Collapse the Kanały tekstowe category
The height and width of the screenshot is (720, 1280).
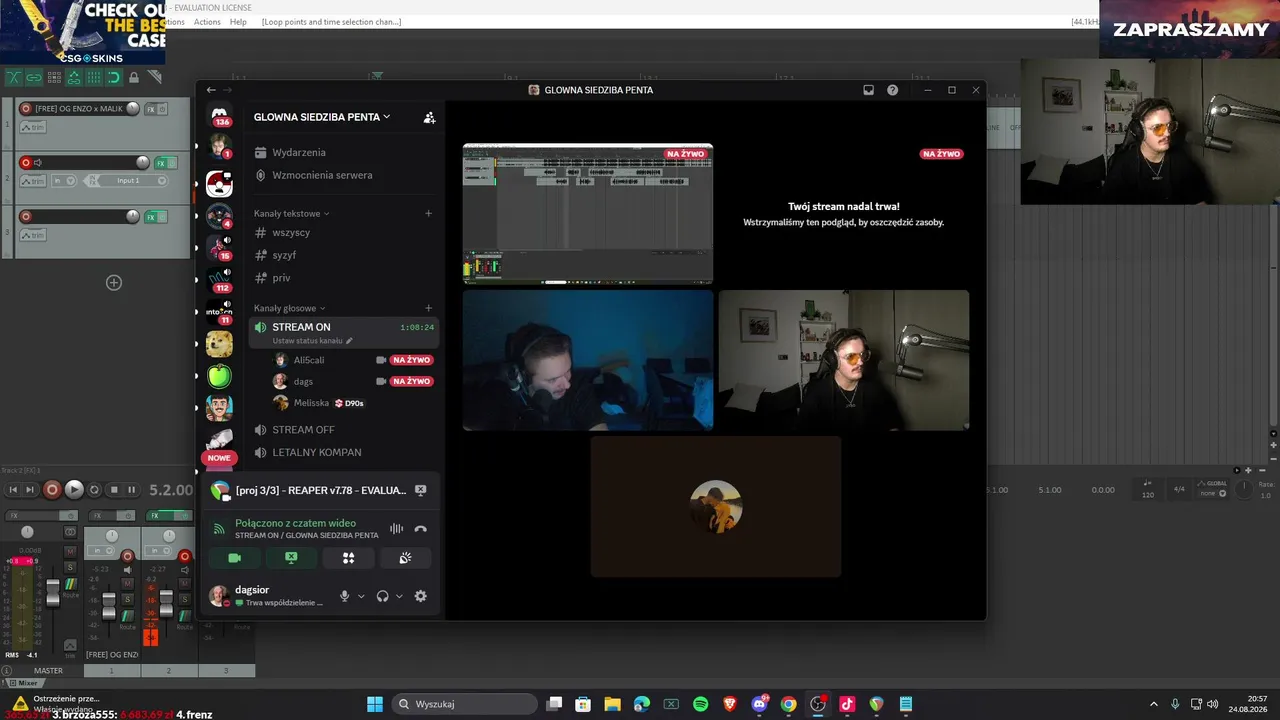point(292,213)
